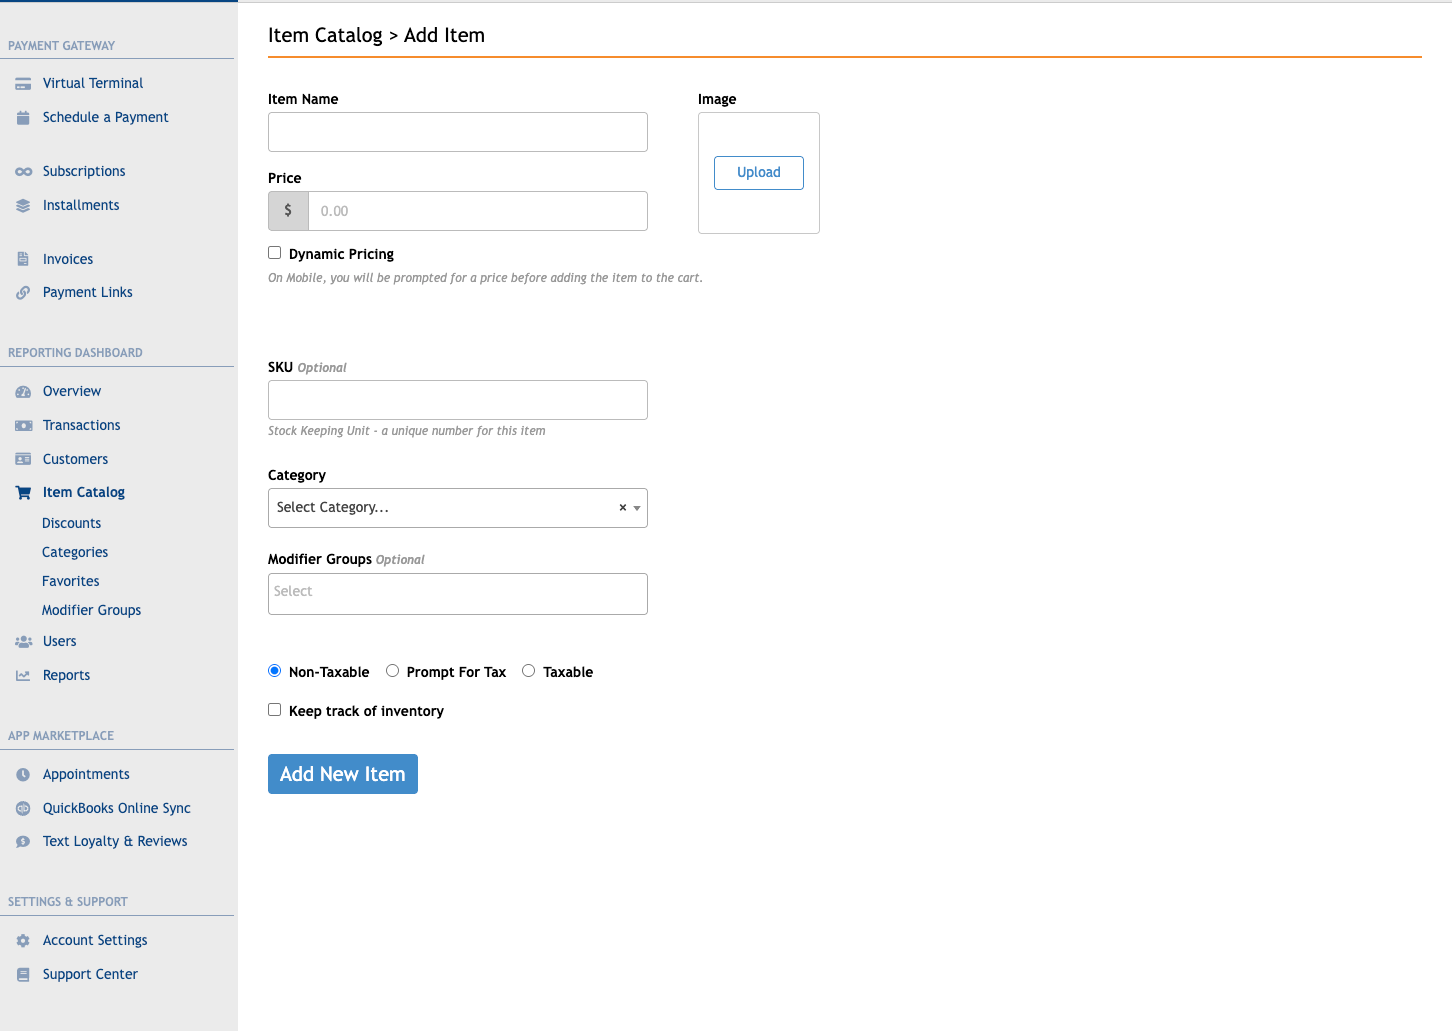Click the Users group icon
This screenshot has height=1031, width=1452.
click(23, 642)
